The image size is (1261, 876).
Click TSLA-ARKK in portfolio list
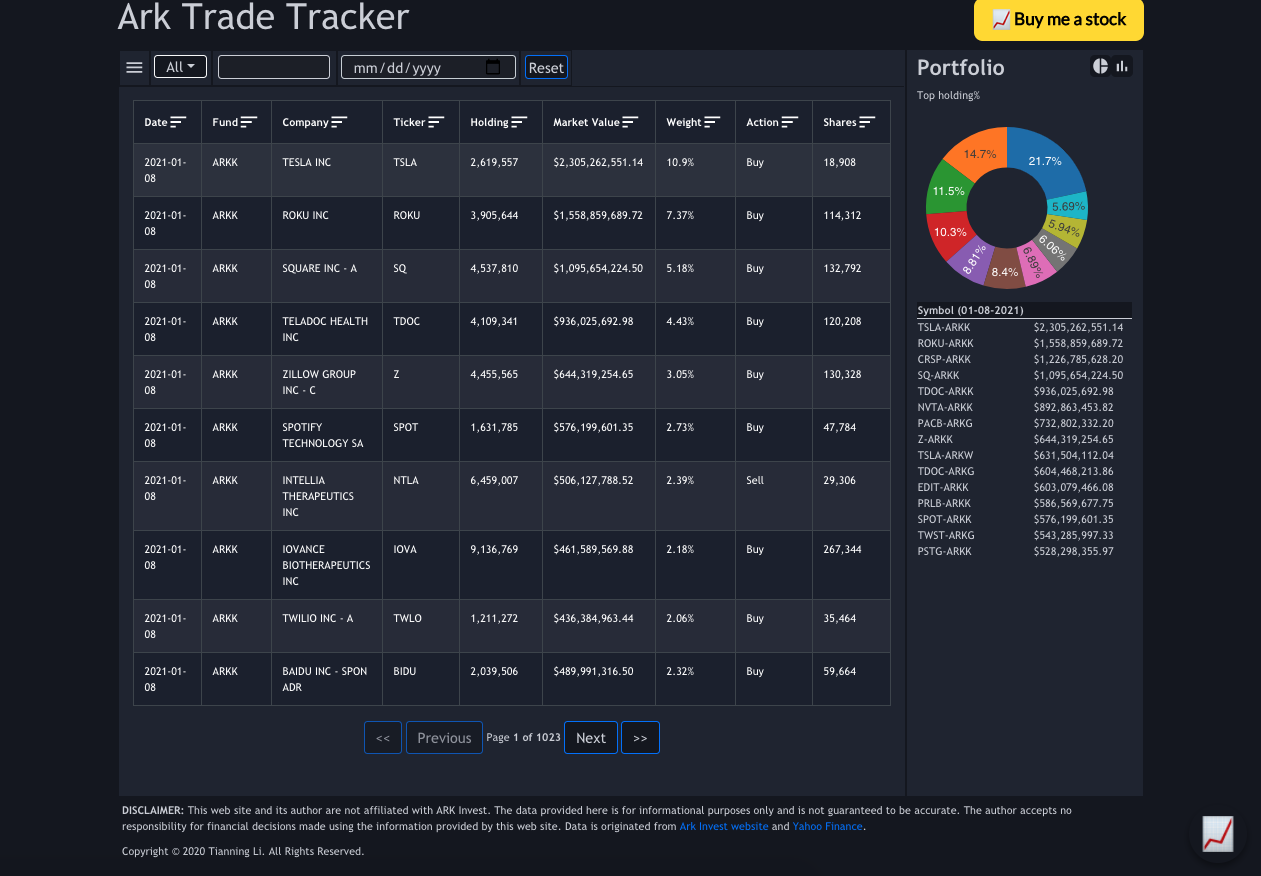(x=944, y=327)
